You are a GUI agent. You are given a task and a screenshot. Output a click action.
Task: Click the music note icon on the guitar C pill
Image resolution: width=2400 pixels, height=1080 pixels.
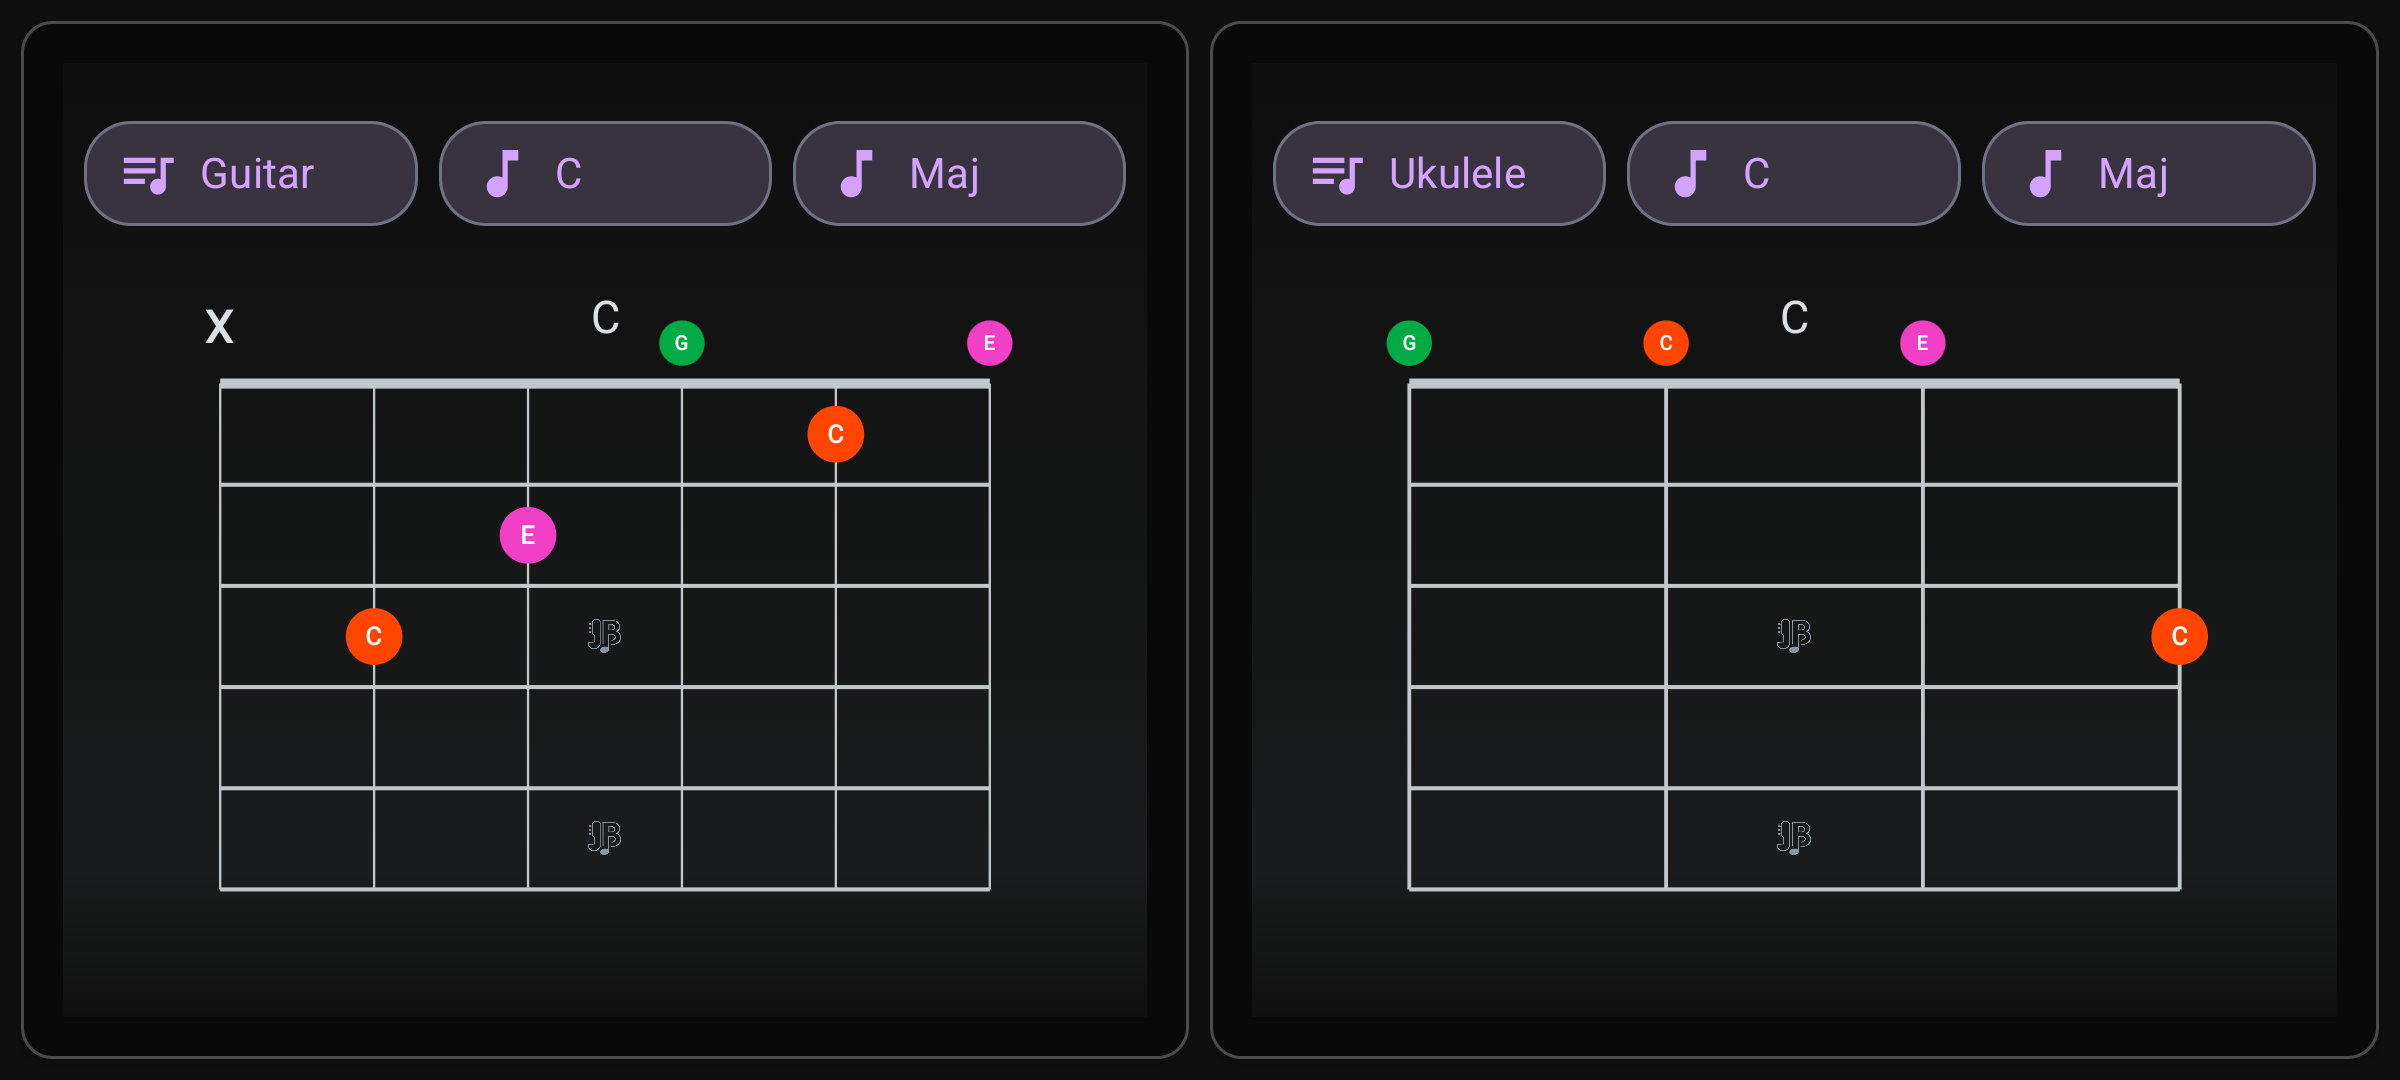(504, 172)
